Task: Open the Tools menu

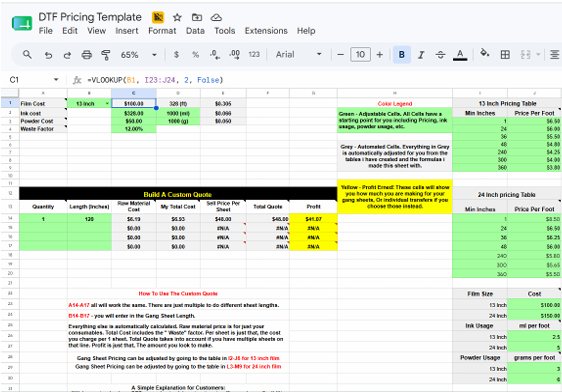Action: (225, 31)
